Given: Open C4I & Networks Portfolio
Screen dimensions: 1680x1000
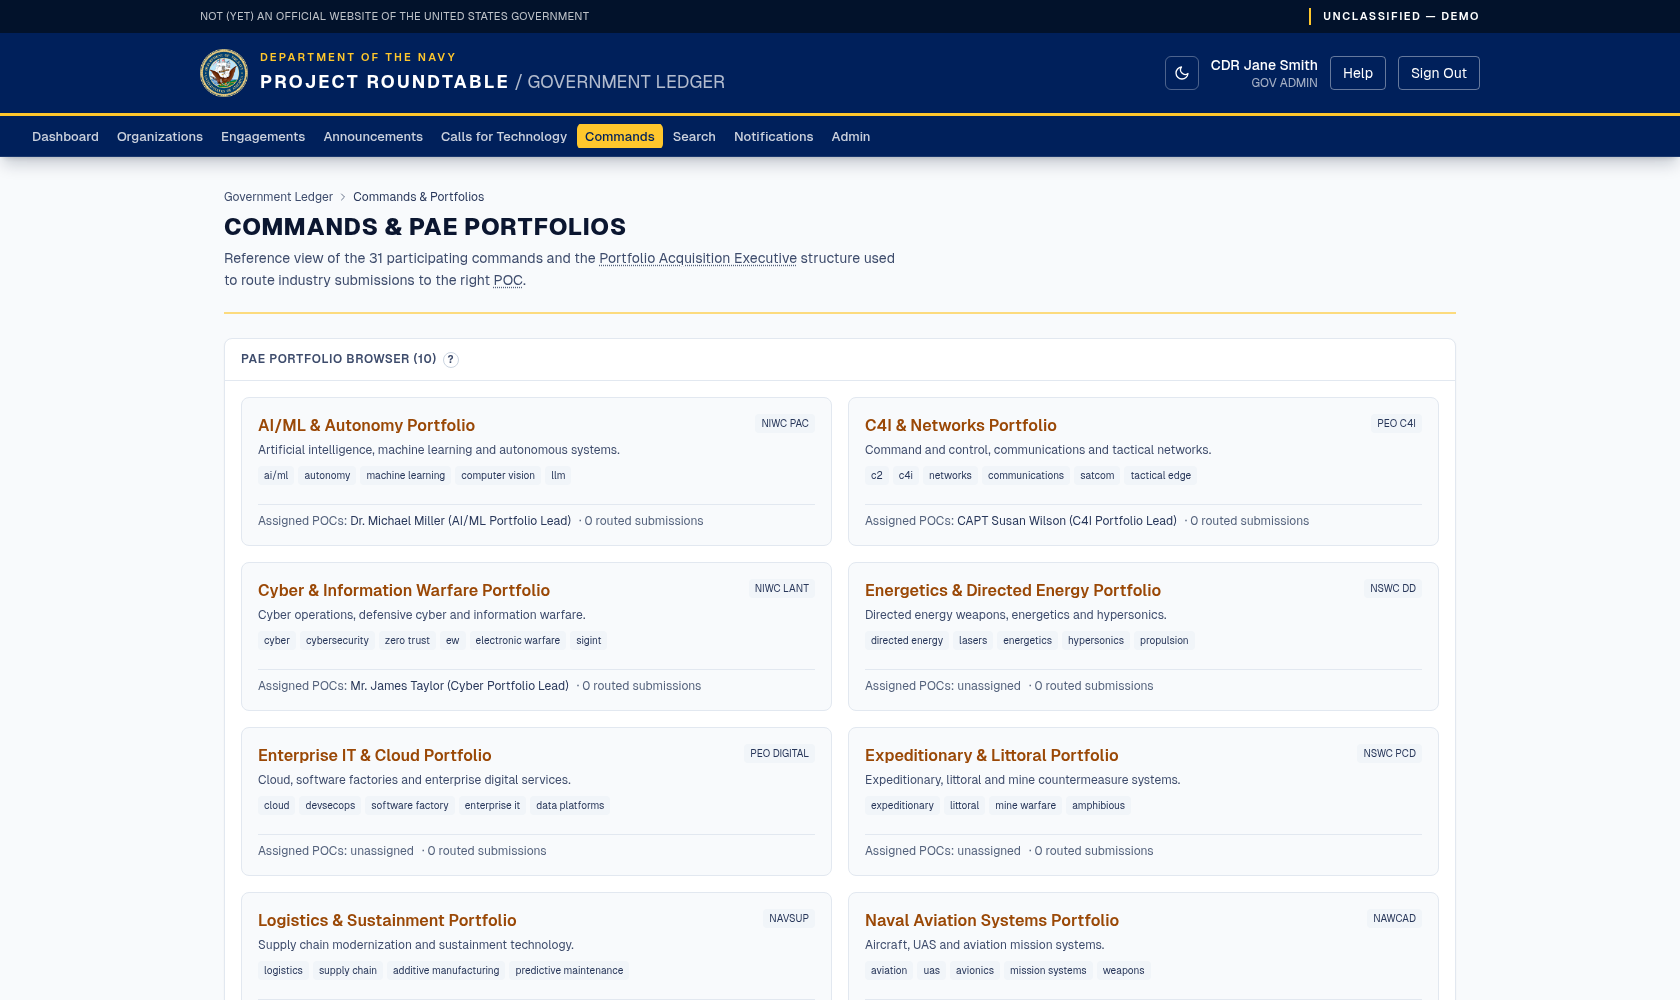Looking at the screenshot, I should (x=960, y=425).
